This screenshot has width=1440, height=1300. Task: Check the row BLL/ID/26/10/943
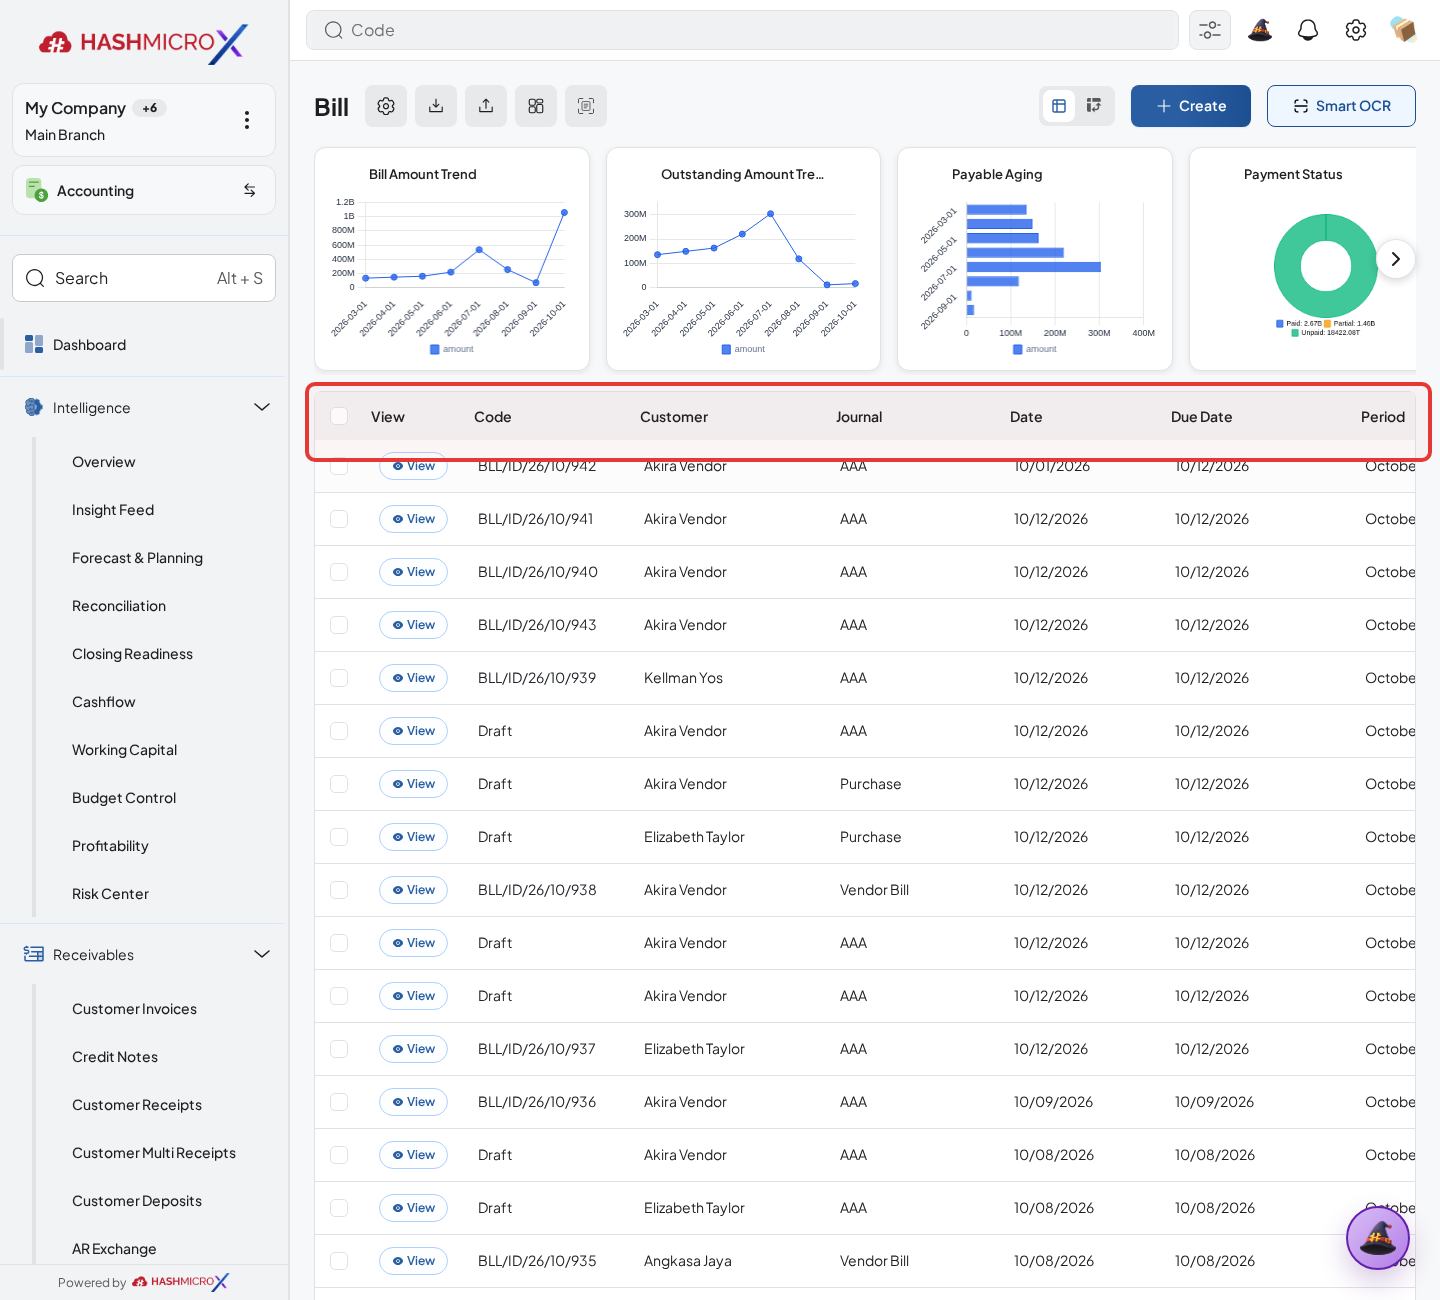pyautogui.click(x=339, y=625)
